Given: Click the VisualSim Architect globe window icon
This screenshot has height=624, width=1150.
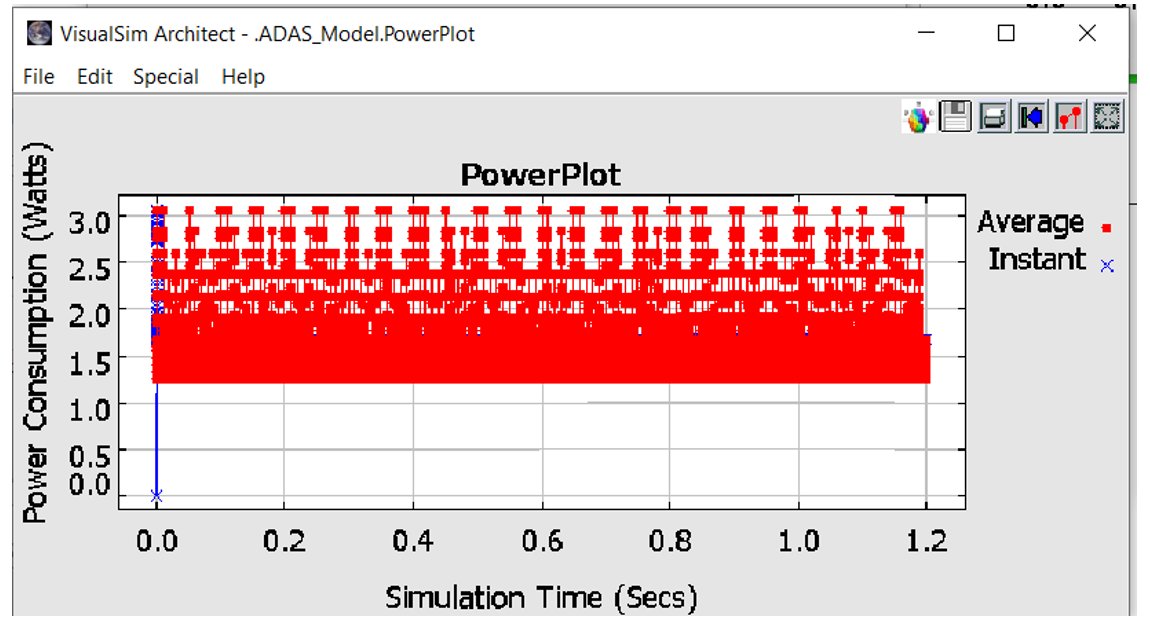Looking at the screenshot, I should tap(40, 34).
